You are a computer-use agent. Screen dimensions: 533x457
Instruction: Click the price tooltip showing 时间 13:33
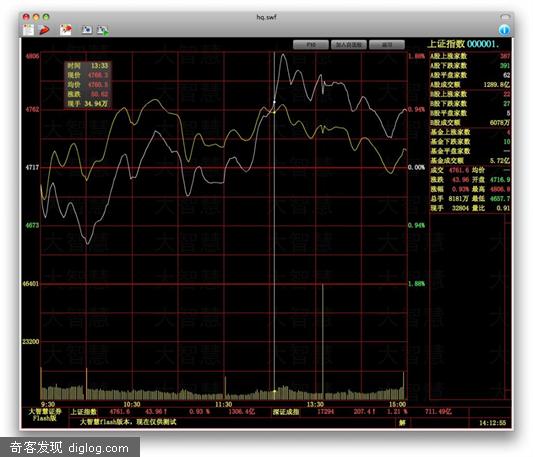point(88,85)
